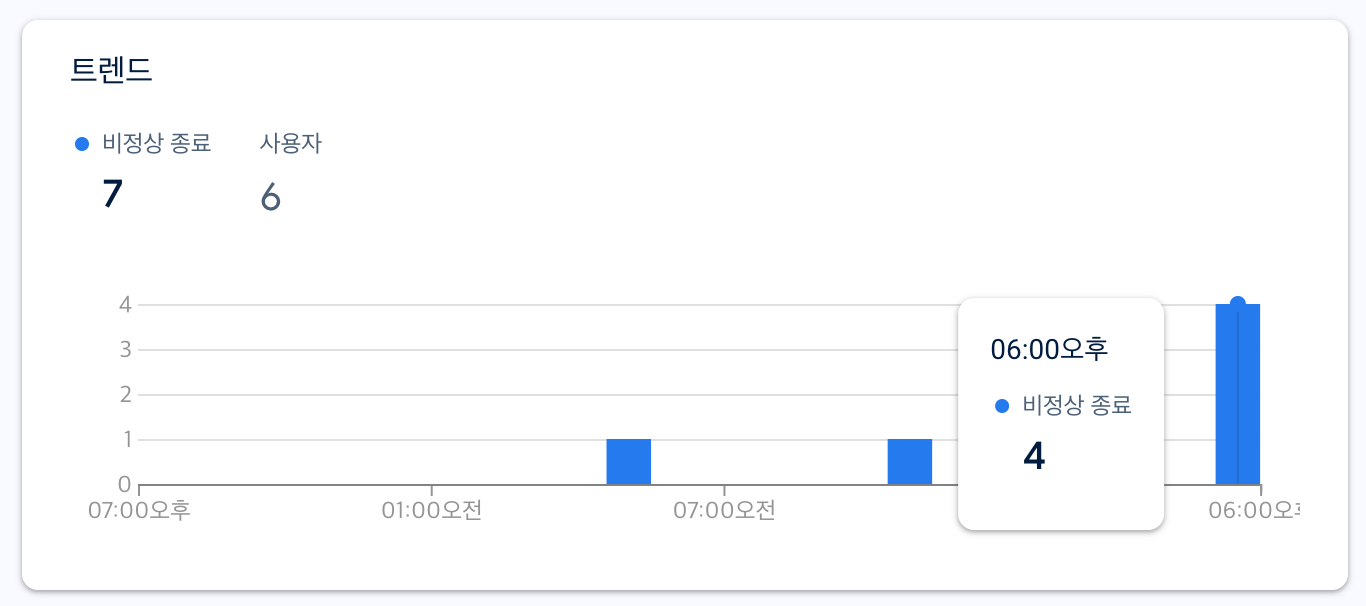This screenshot has width=1366, height=606.
Task: Toggle the 비정상 종료 series in the top legend
Action: [x=156, y=144]
